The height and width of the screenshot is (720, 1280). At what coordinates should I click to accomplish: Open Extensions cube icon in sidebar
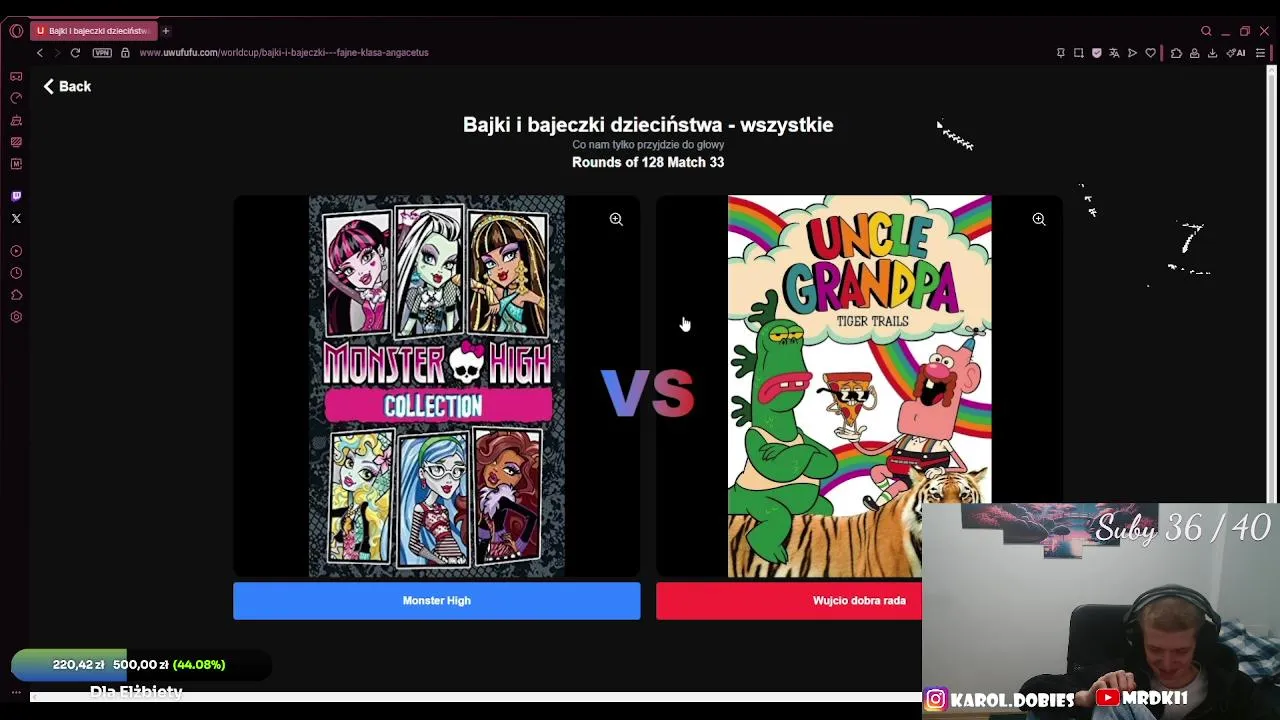click(x=16, y=295)
